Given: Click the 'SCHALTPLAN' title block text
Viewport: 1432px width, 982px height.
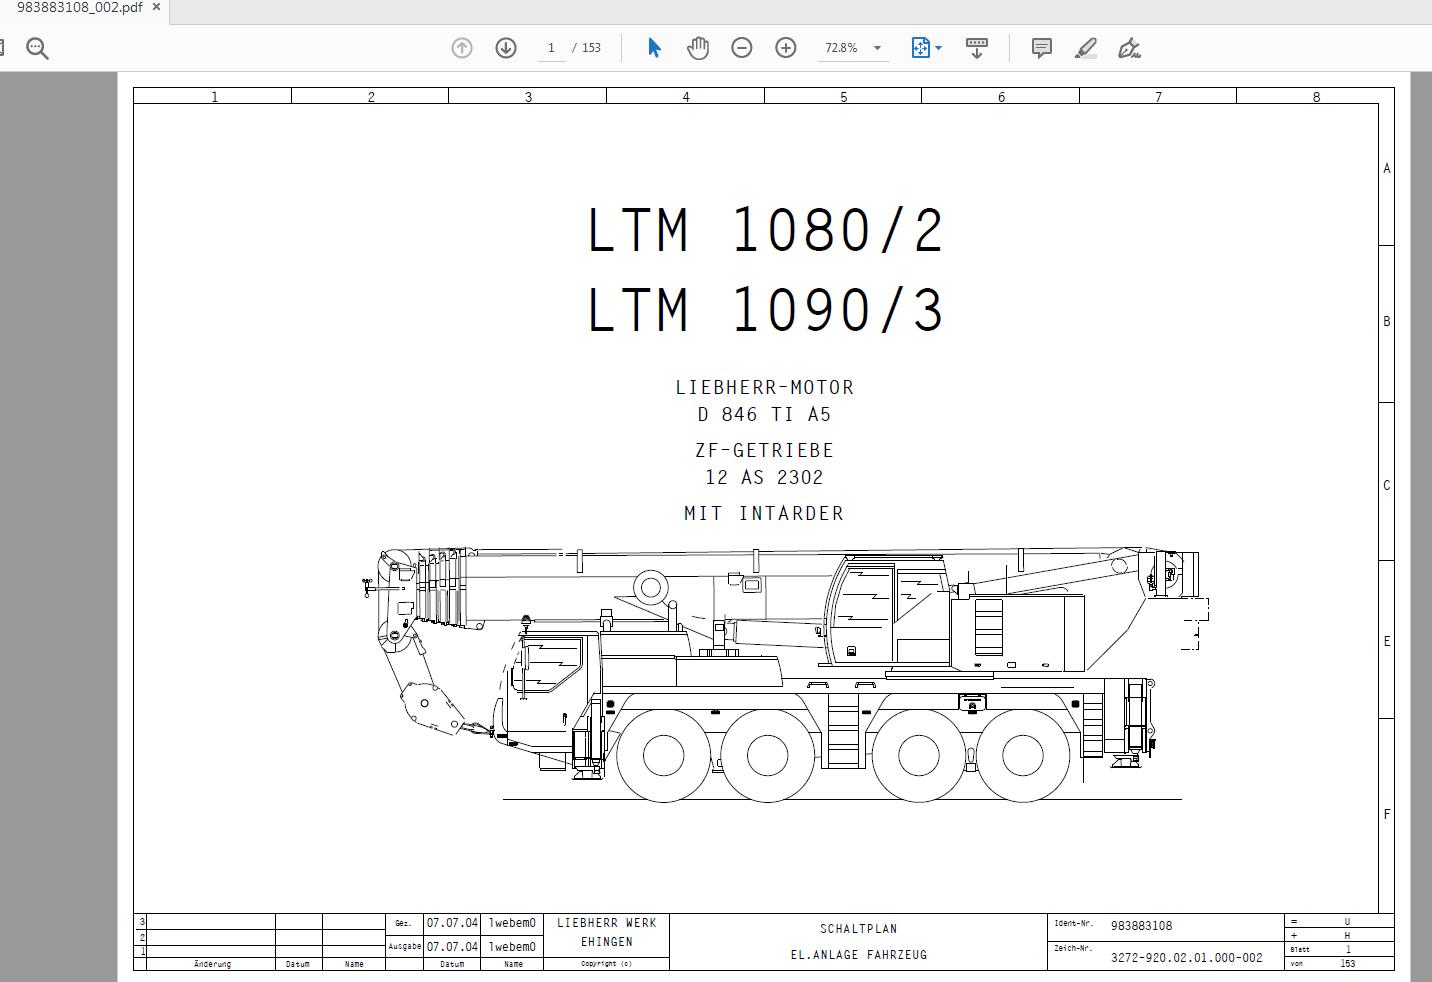Looking at the screenshot, I should [x=859, y=929].
